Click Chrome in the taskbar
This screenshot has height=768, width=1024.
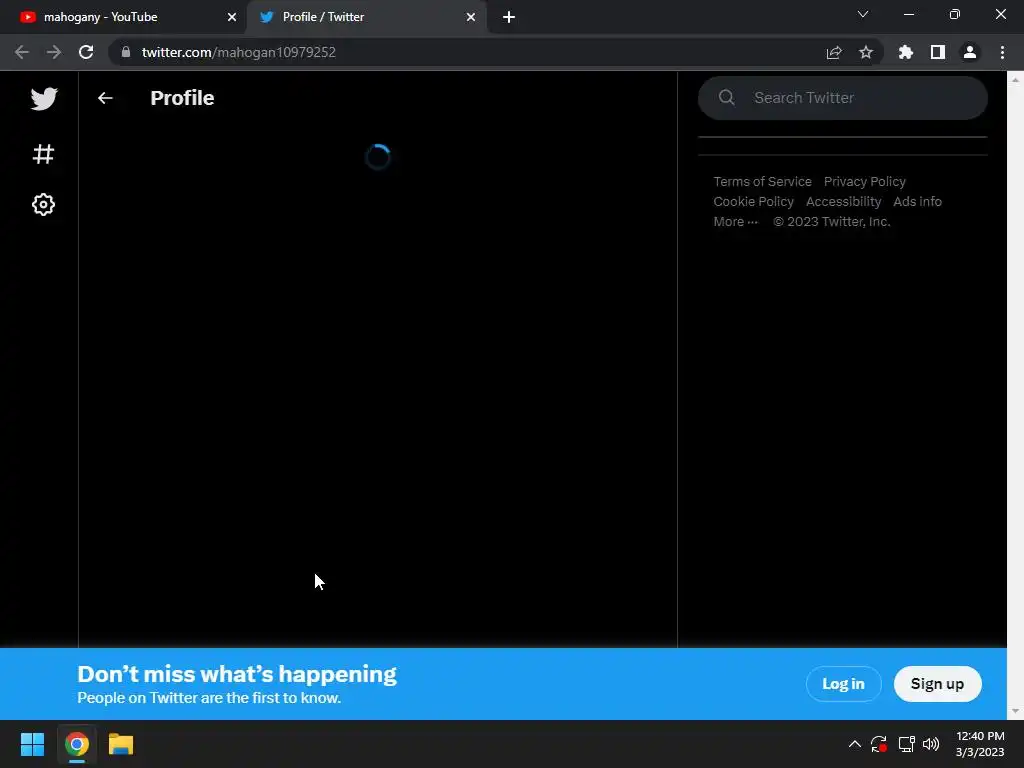(76, 744)
